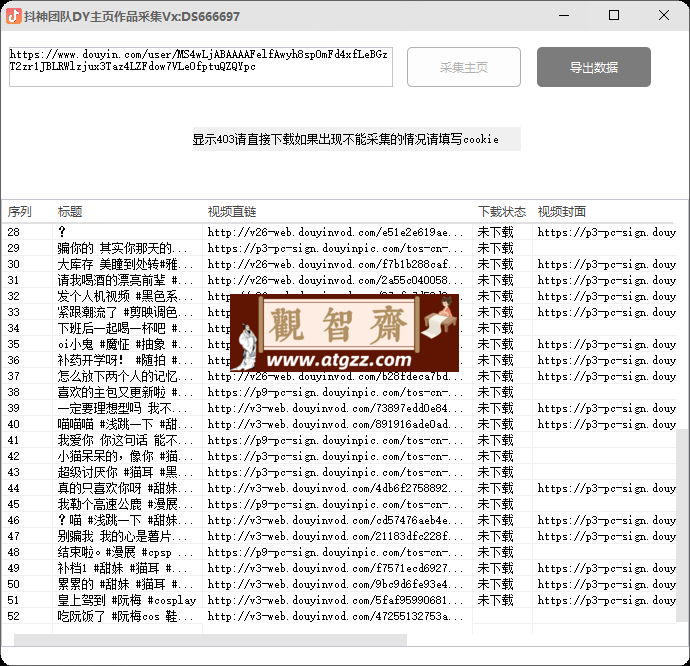Select row titled 下班后一起喝一杯吧
Viewport: 690px width, 666px height.
(x=339, y=328)
